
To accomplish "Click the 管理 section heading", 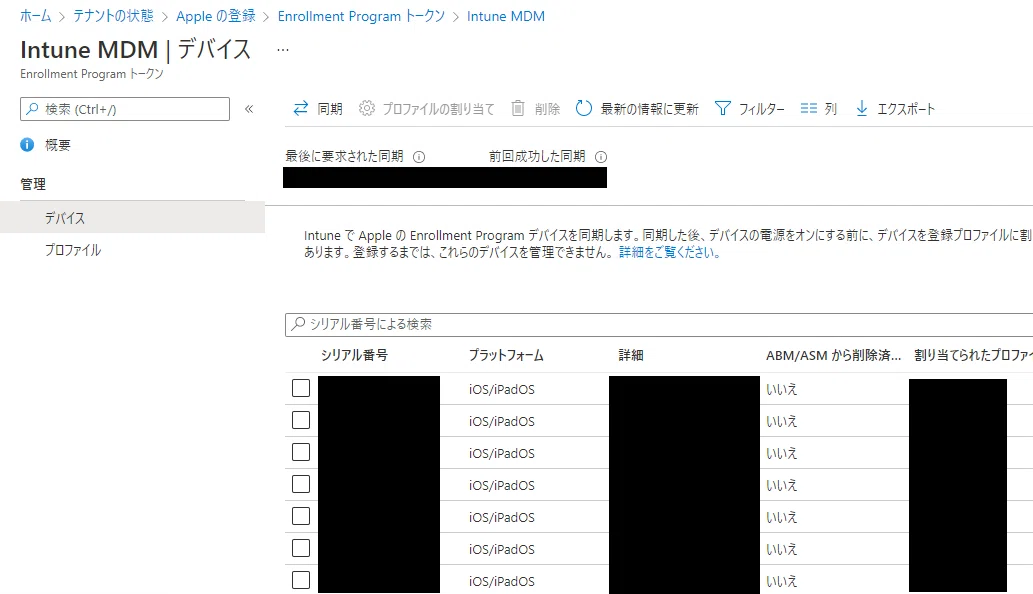I will (x=33, y=184).
